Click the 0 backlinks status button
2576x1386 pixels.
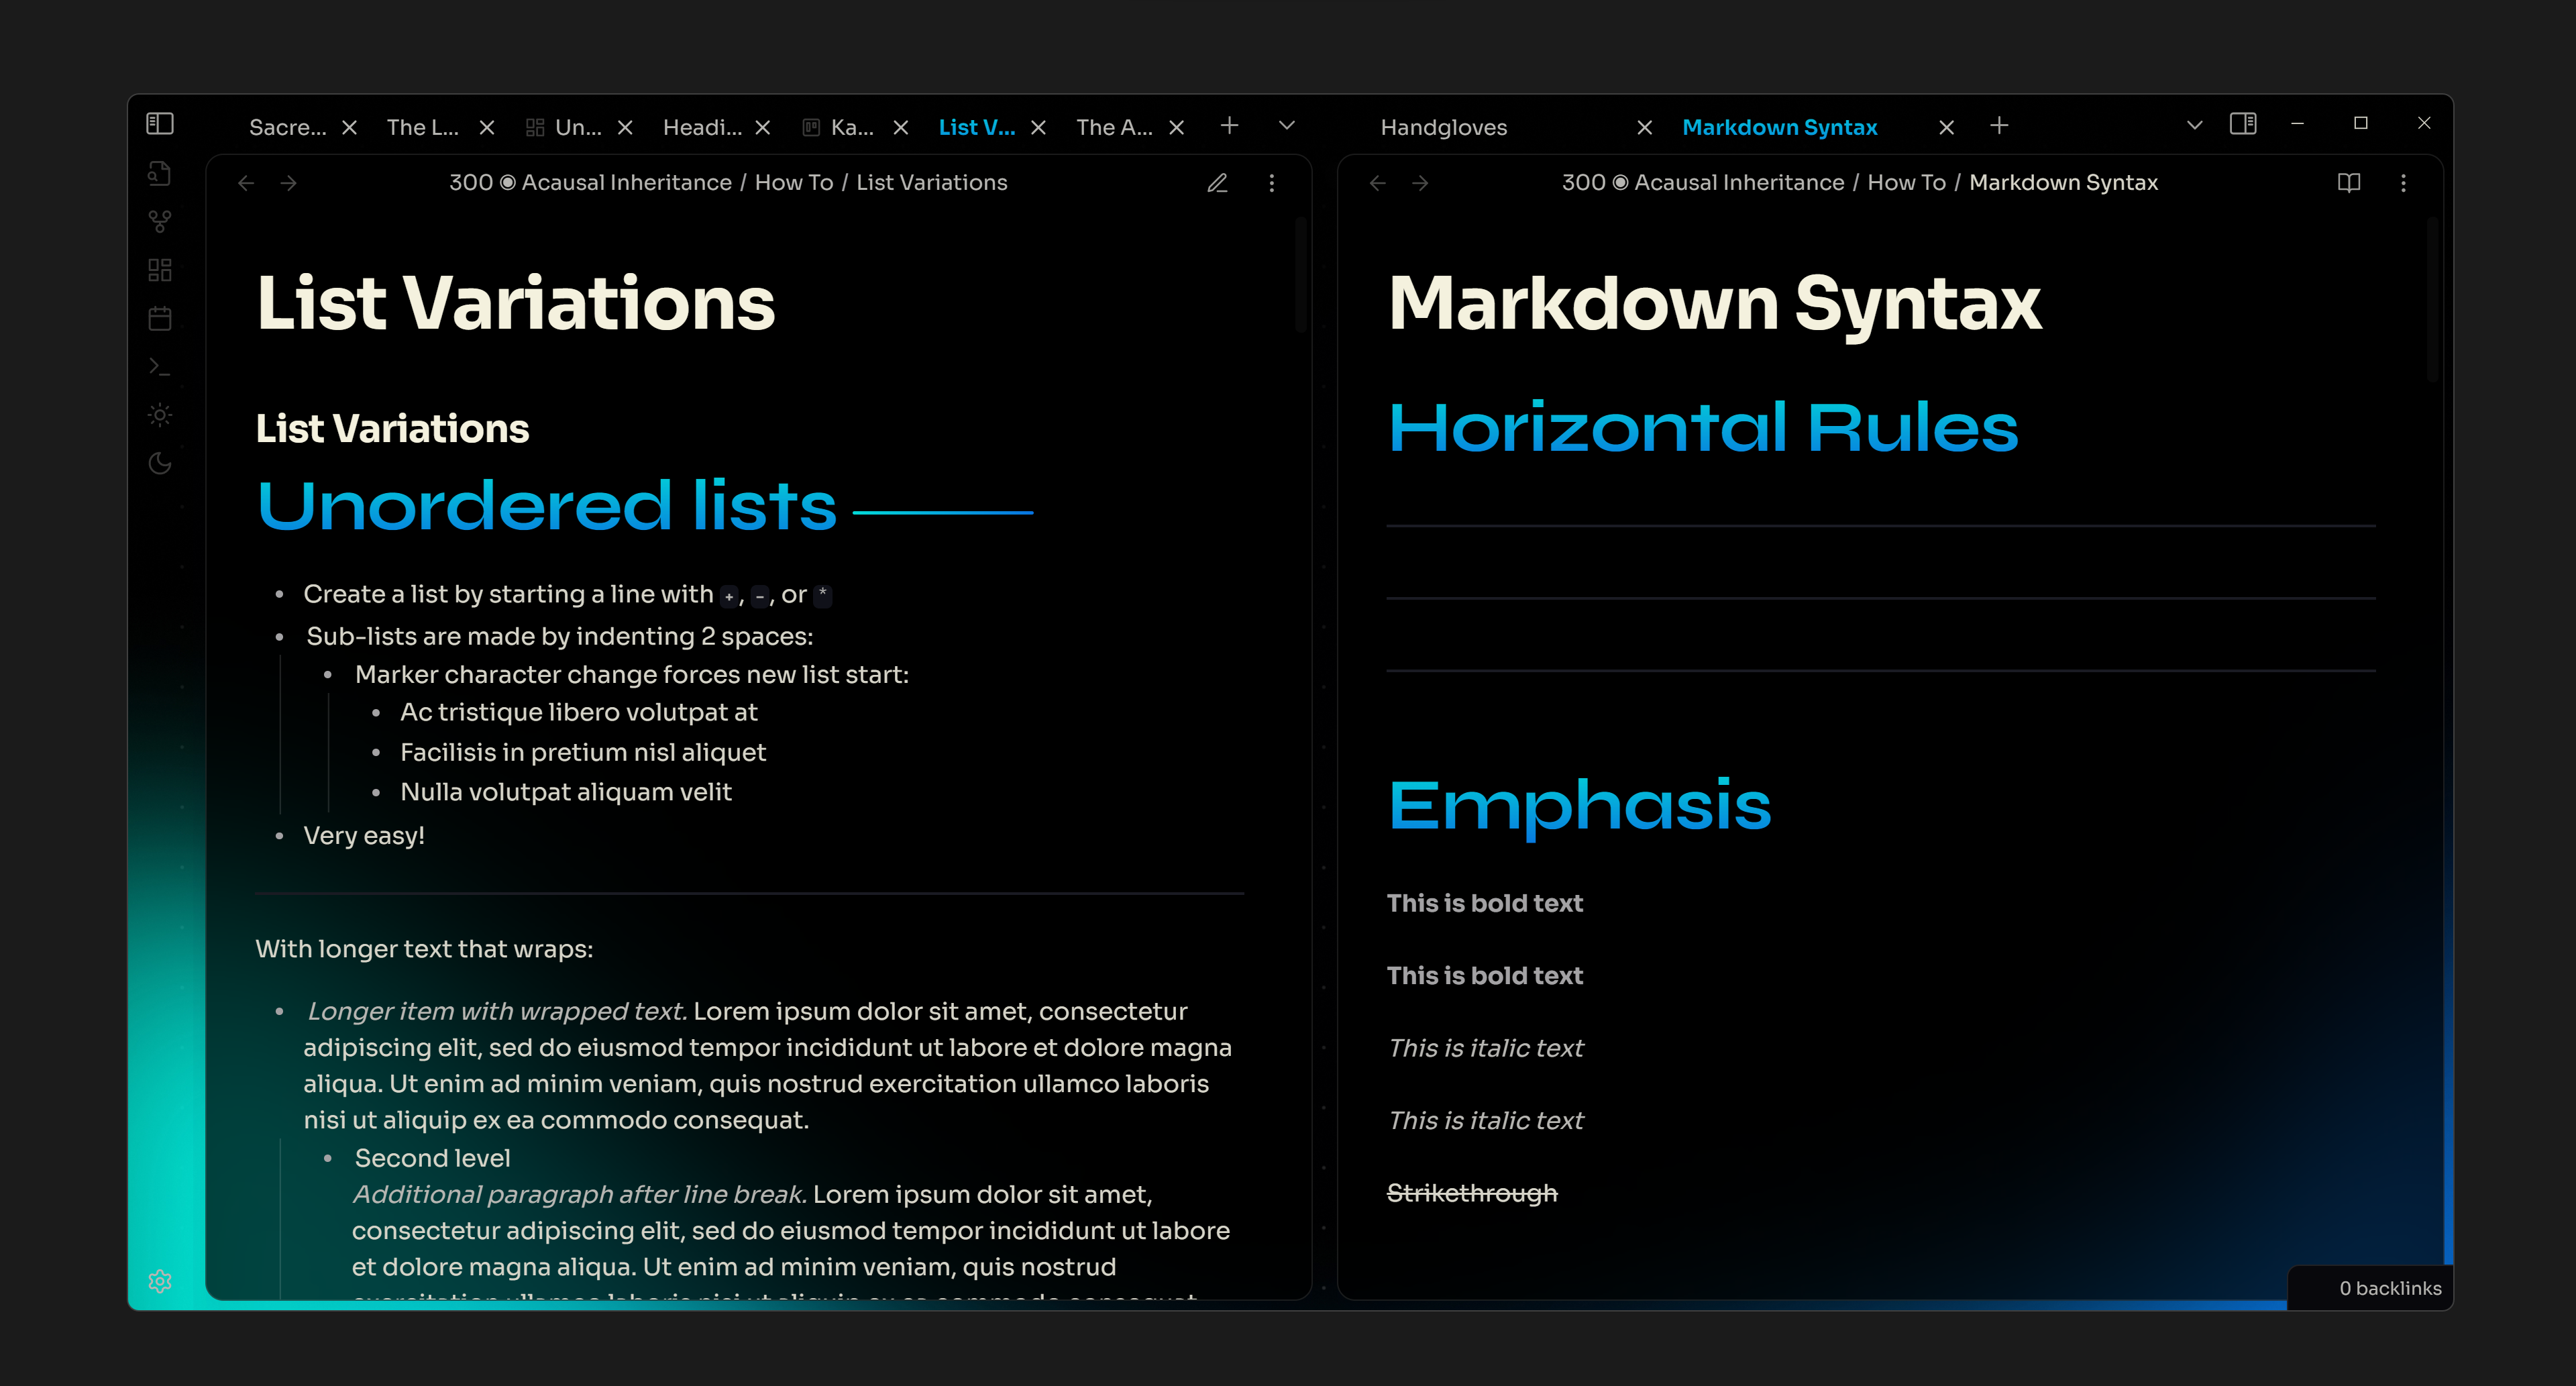(2389, 1288)
